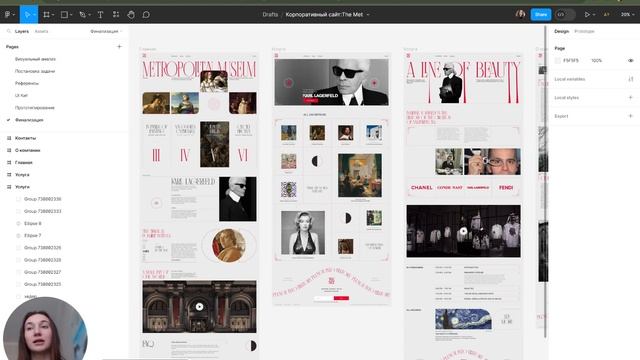Open the Визуальный анализ page
The width and height of the screenshot is (640, 360).
[35, 59]
